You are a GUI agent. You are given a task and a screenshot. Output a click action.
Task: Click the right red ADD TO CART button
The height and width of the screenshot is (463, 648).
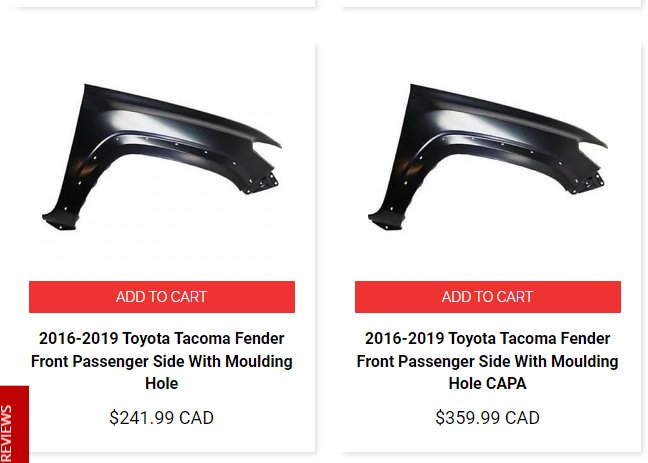tap(488, 297)
